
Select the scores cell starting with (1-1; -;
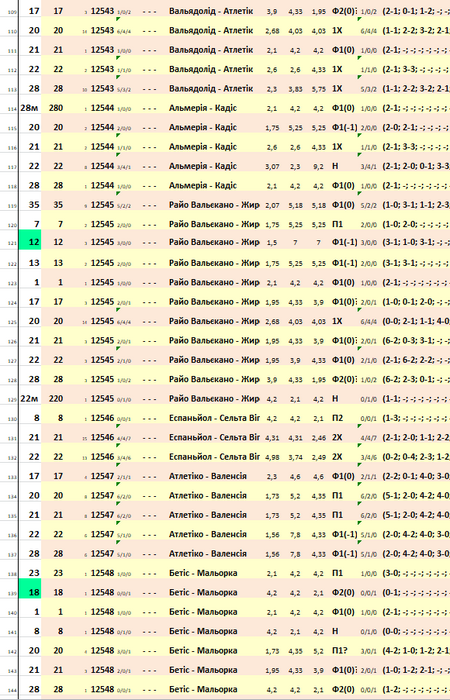point(415,399)
